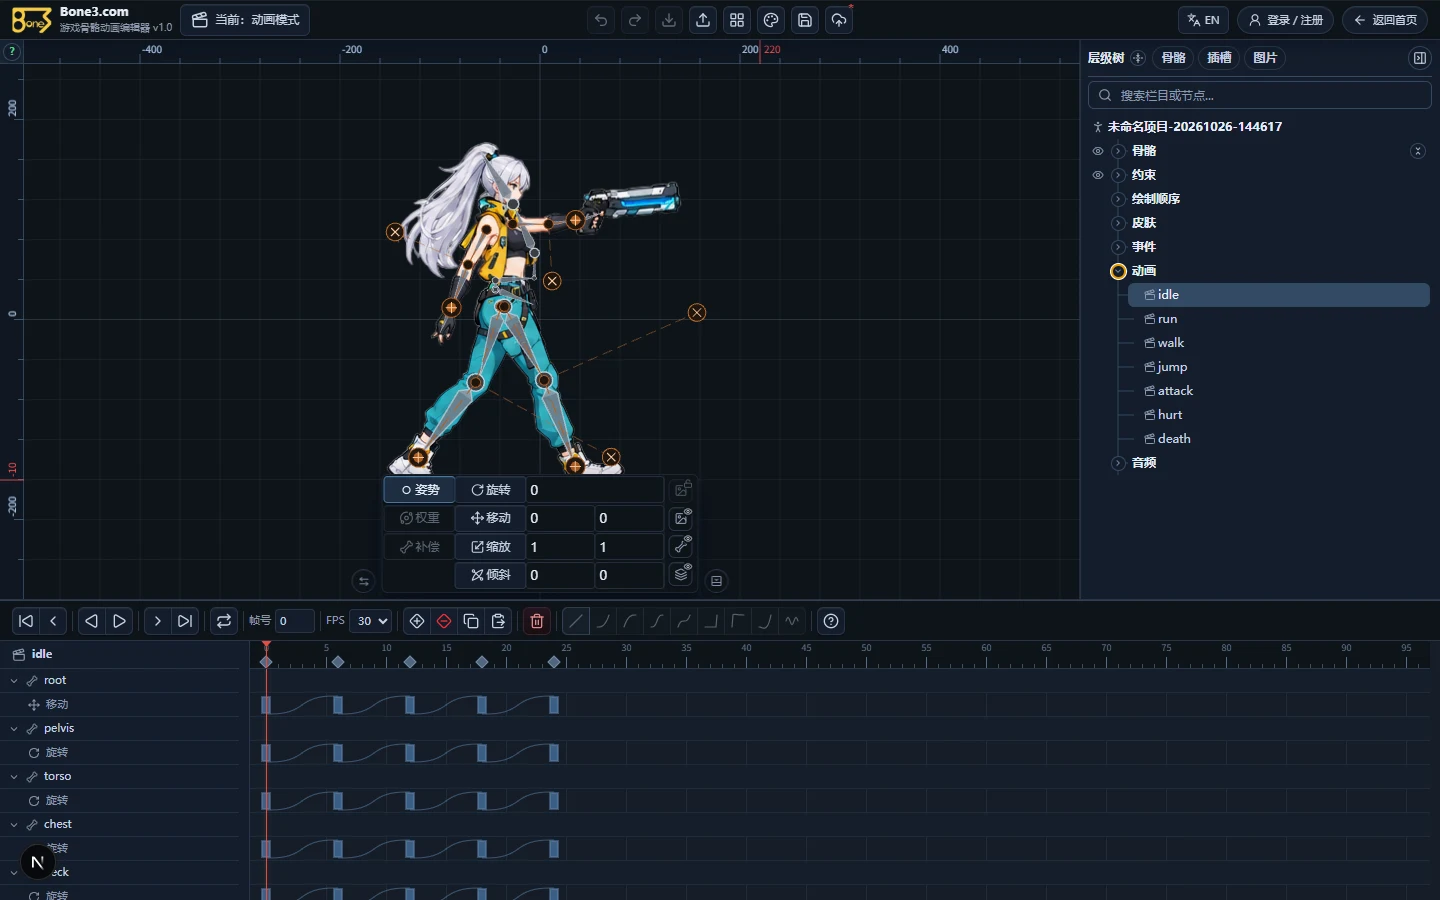
Task: Collapse the torso bone row in the timeline
Action: coord(14,776)
